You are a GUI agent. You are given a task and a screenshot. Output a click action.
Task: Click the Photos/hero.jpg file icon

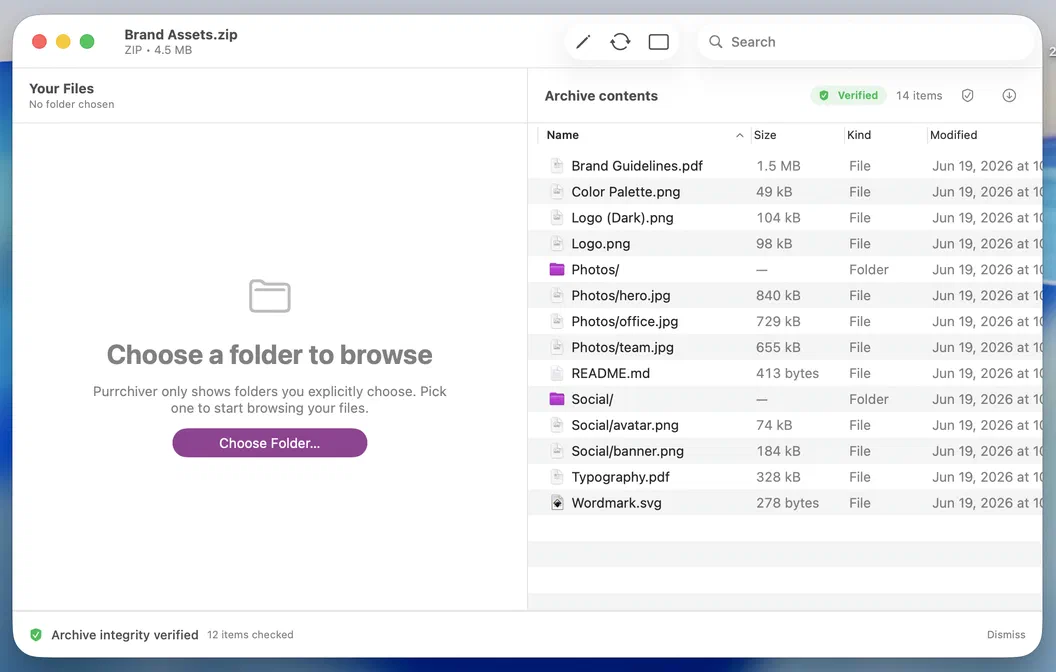(x=557, y=295)
